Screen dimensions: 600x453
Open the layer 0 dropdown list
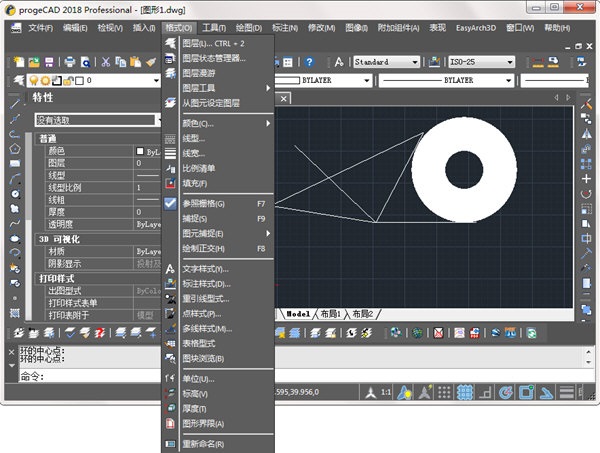pos(156,80)
